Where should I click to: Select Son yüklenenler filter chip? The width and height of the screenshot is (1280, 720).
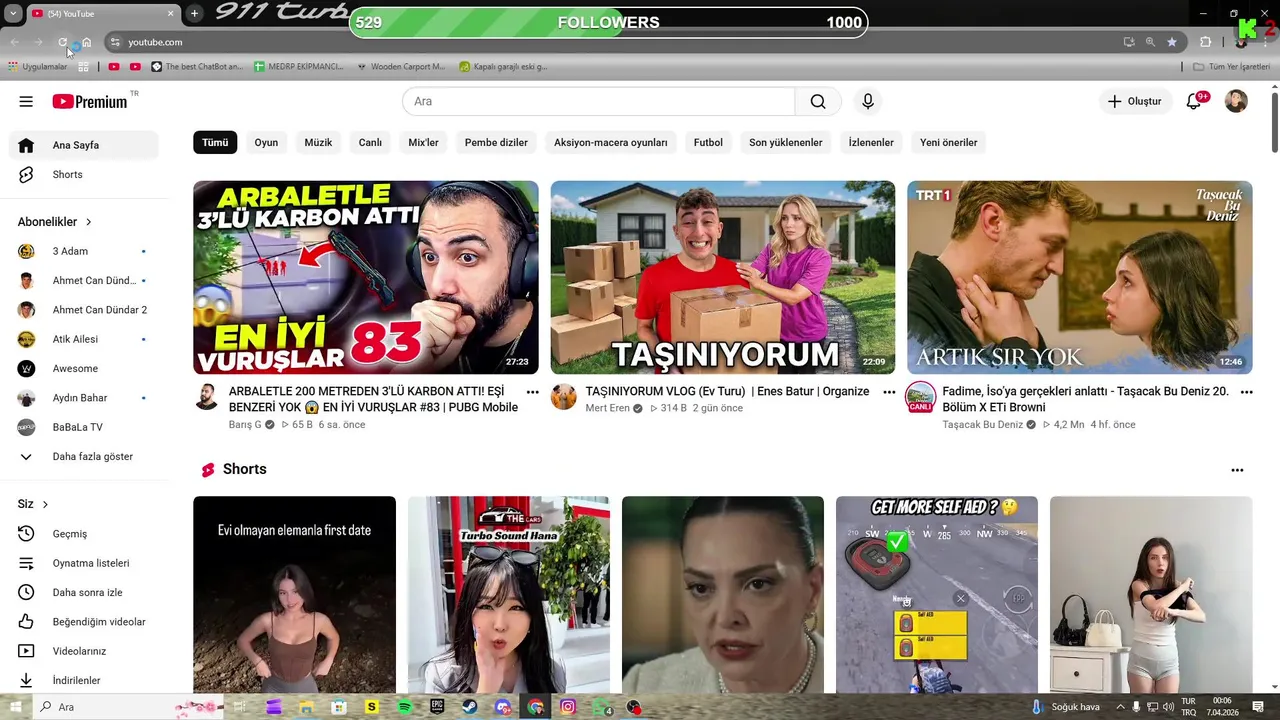786,142
